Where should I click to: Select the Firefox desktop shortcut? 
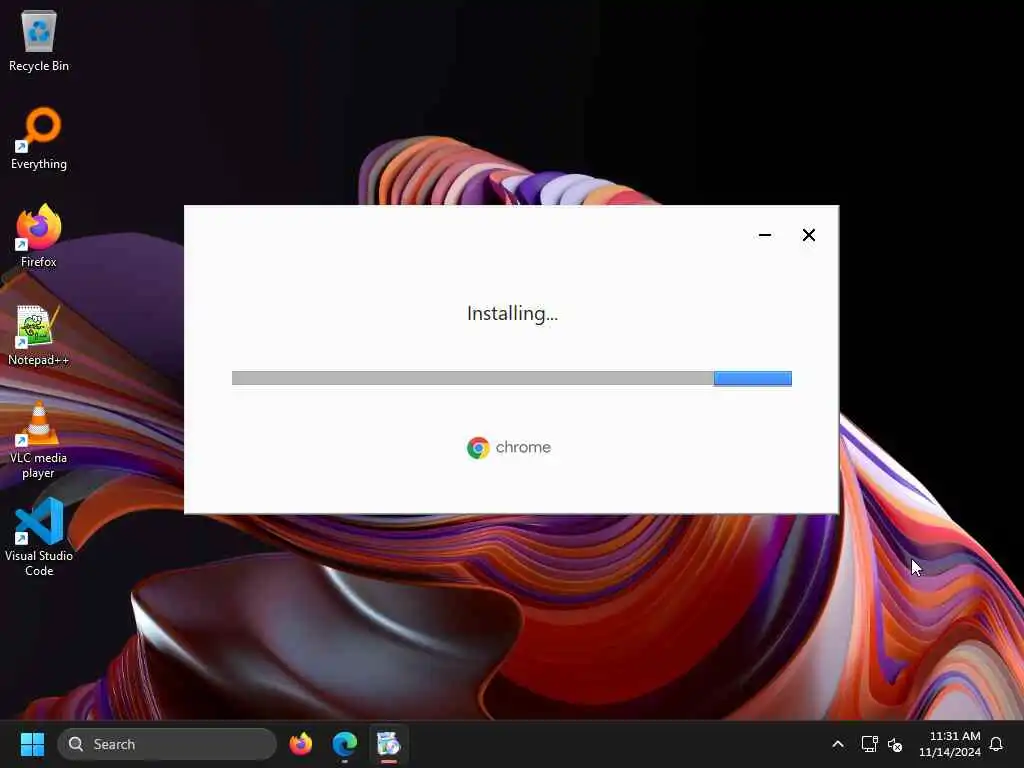pos(39,236)
